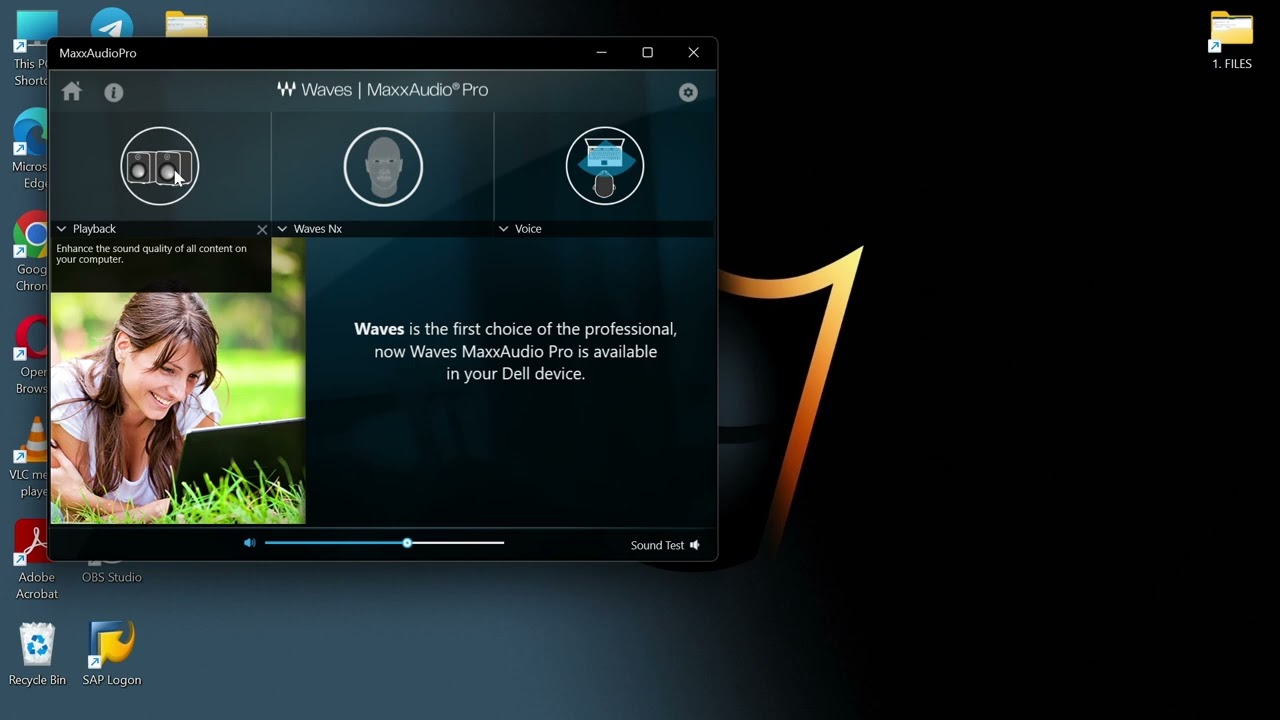Select the Voice laptop microphone icon
The height and width of the screenshot is (720, 1280).
[605, 166]
